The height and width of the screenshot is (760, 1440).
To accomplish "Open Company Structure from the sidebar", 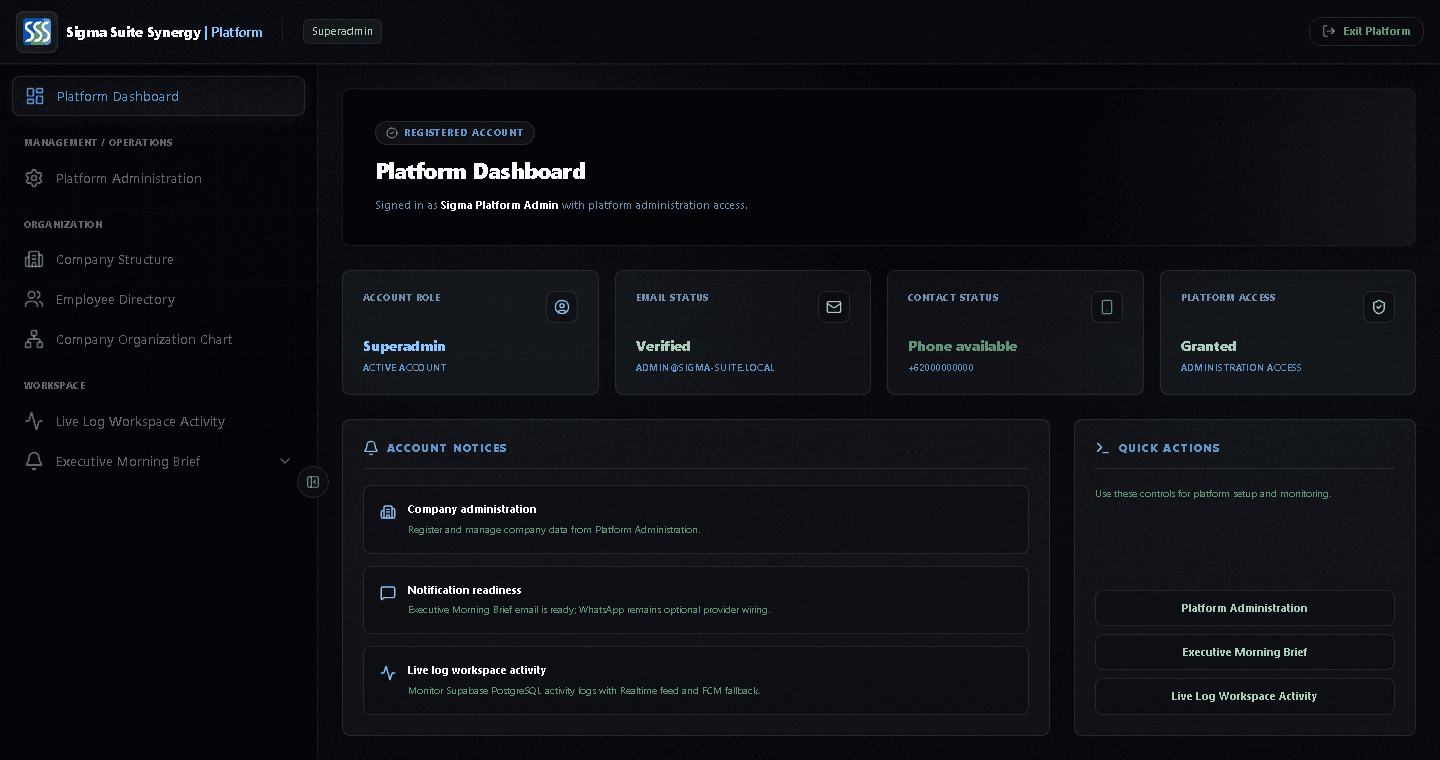I will tap(158, 259).
